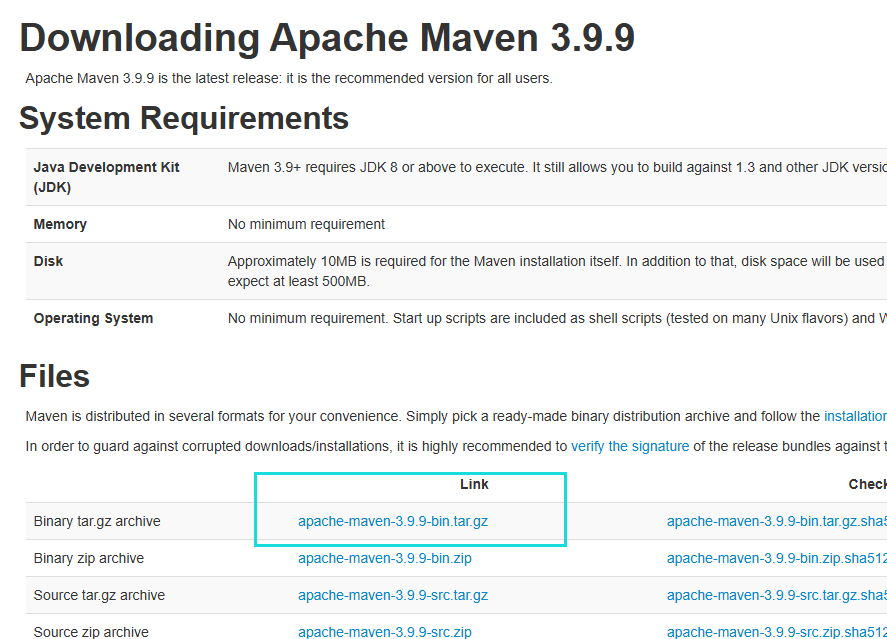The height and width of the screenshot is (639, 887).
Task: Select the 'Disk' row label
Action: click(48, 261)
